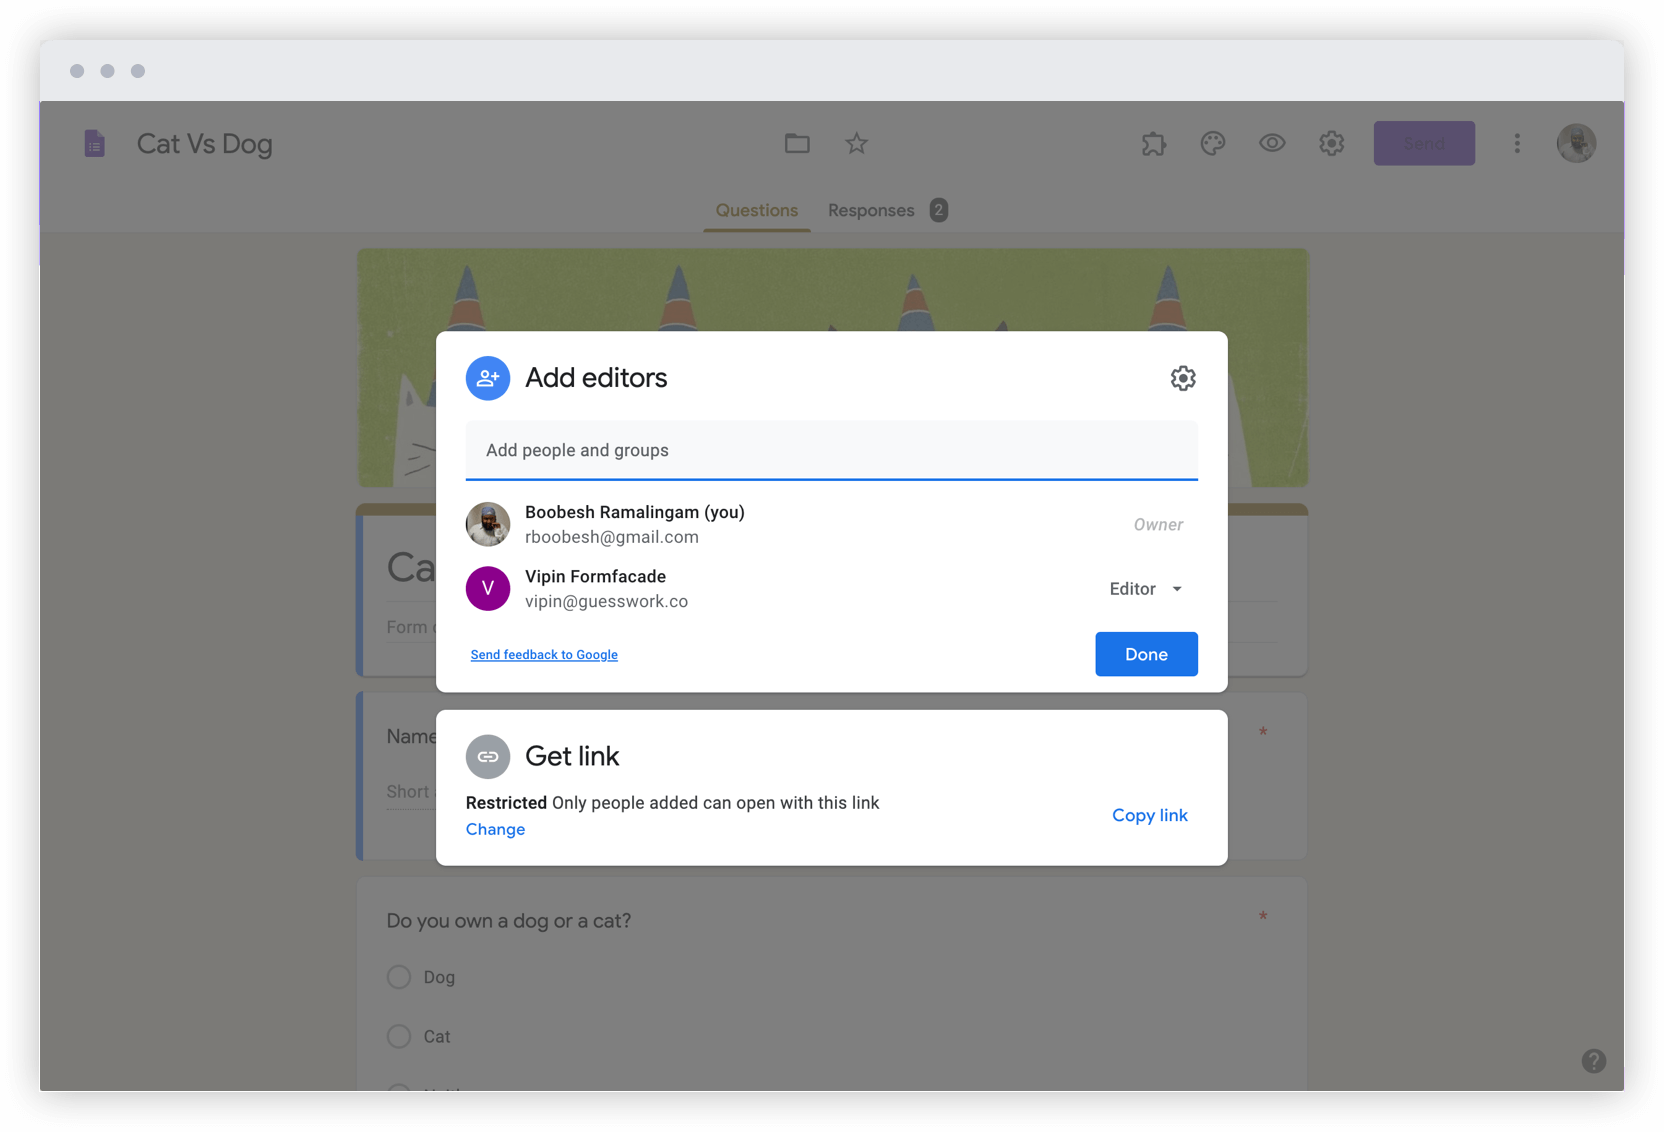Viewport: 1664px width, 1132px height.
Task: Copy the restricted form link
Action: pyautogui.click(x=1149, y=815)
